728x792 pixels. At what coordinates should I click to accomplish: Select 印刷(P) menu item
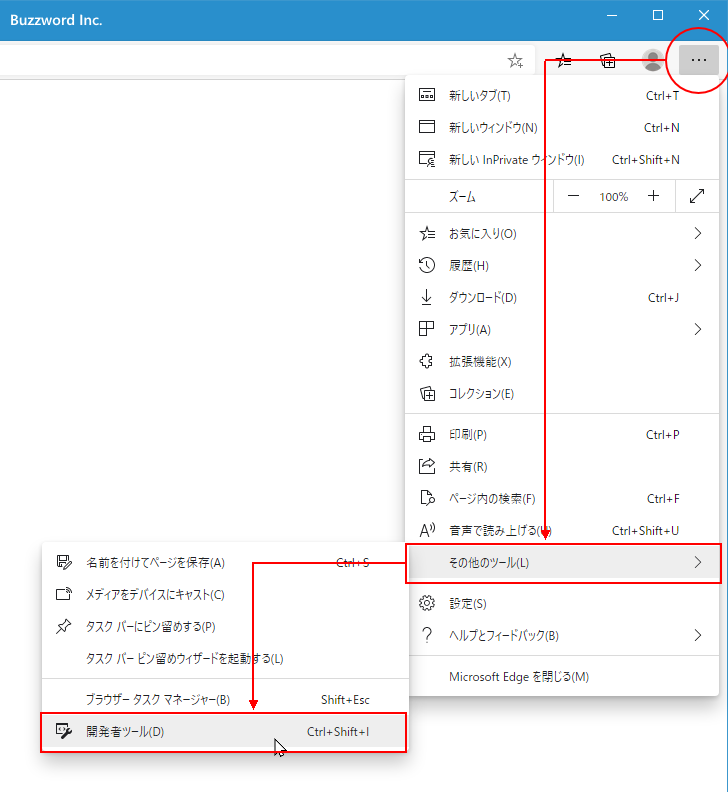(562, 434)
